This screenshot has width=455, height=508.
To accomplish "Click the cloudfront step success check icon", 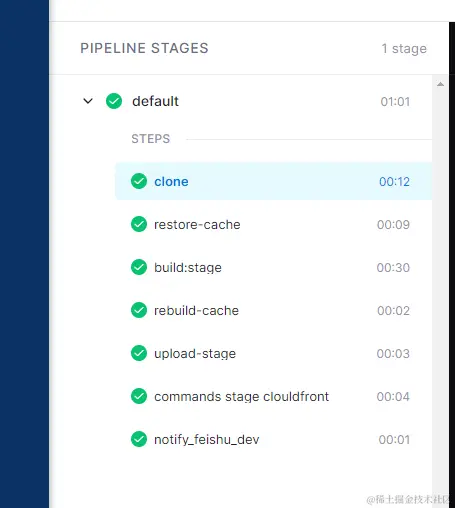I will coord(139,396).
